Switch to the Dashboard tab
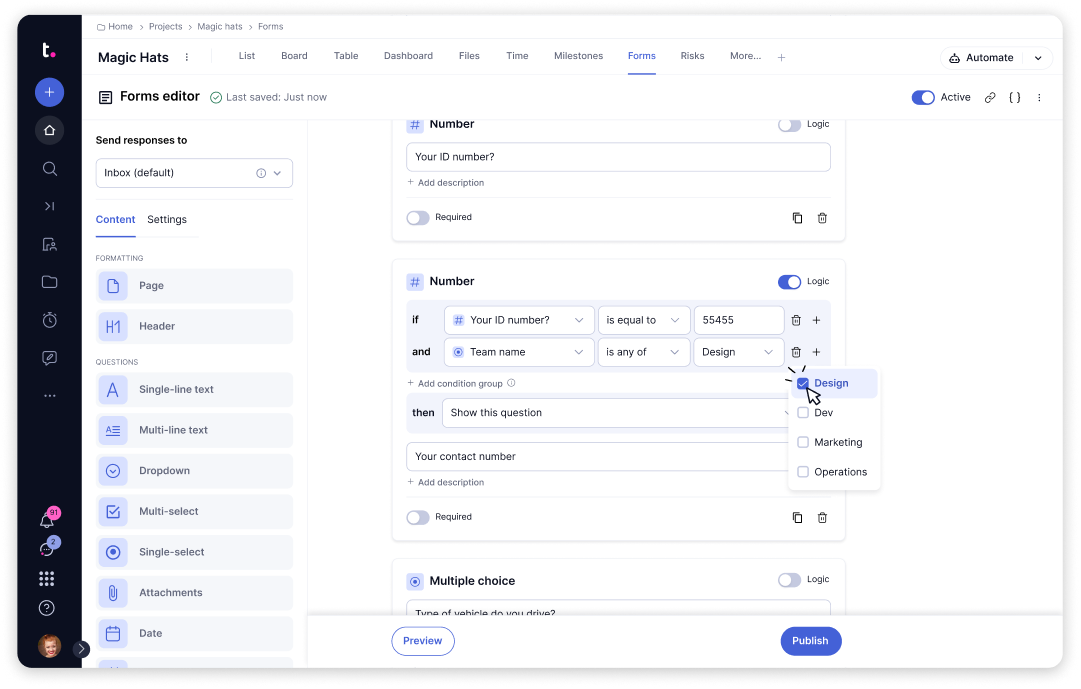The image size is (1081, 689). tap(408, 56)
